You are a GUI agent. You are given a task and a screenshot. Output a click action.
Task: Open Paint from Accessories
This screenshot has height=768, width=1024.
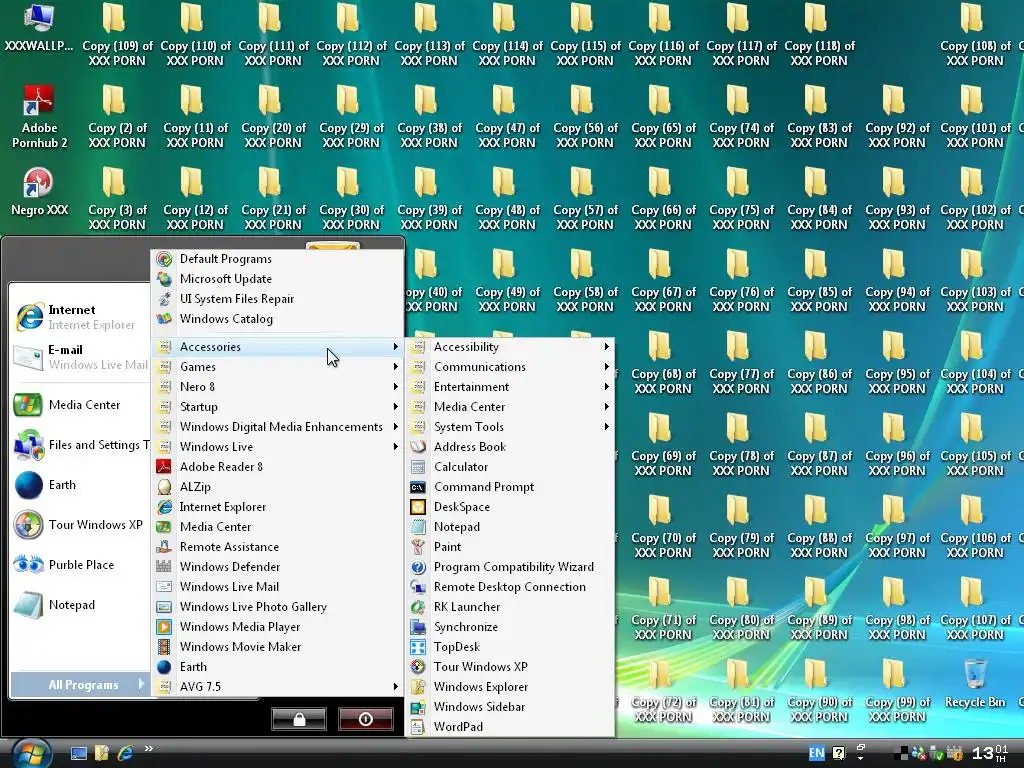point(509,547)
